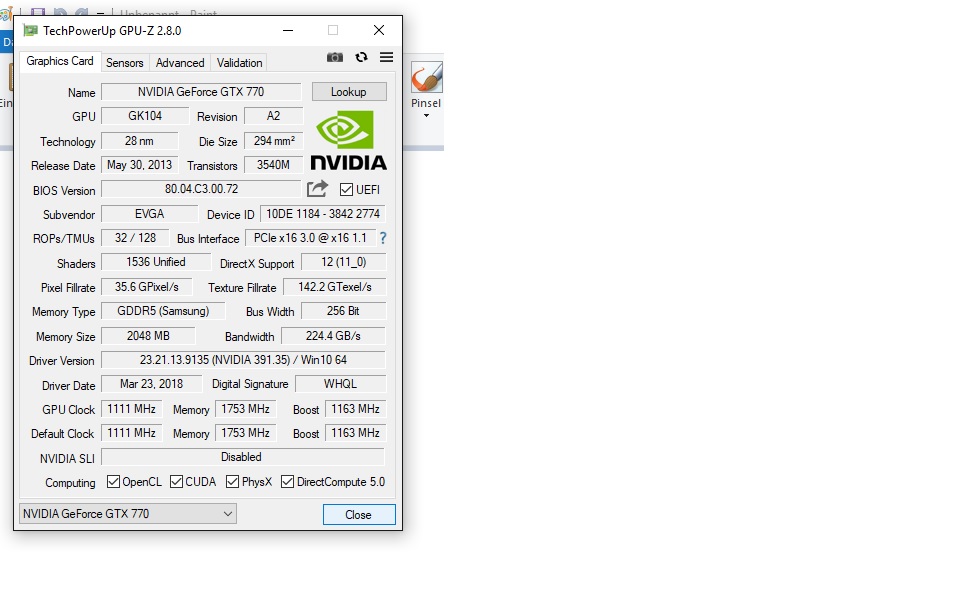Toggle the UEFI checkbox
The height and width of the screenshot is (592, 960).
[x=347, y=190]
